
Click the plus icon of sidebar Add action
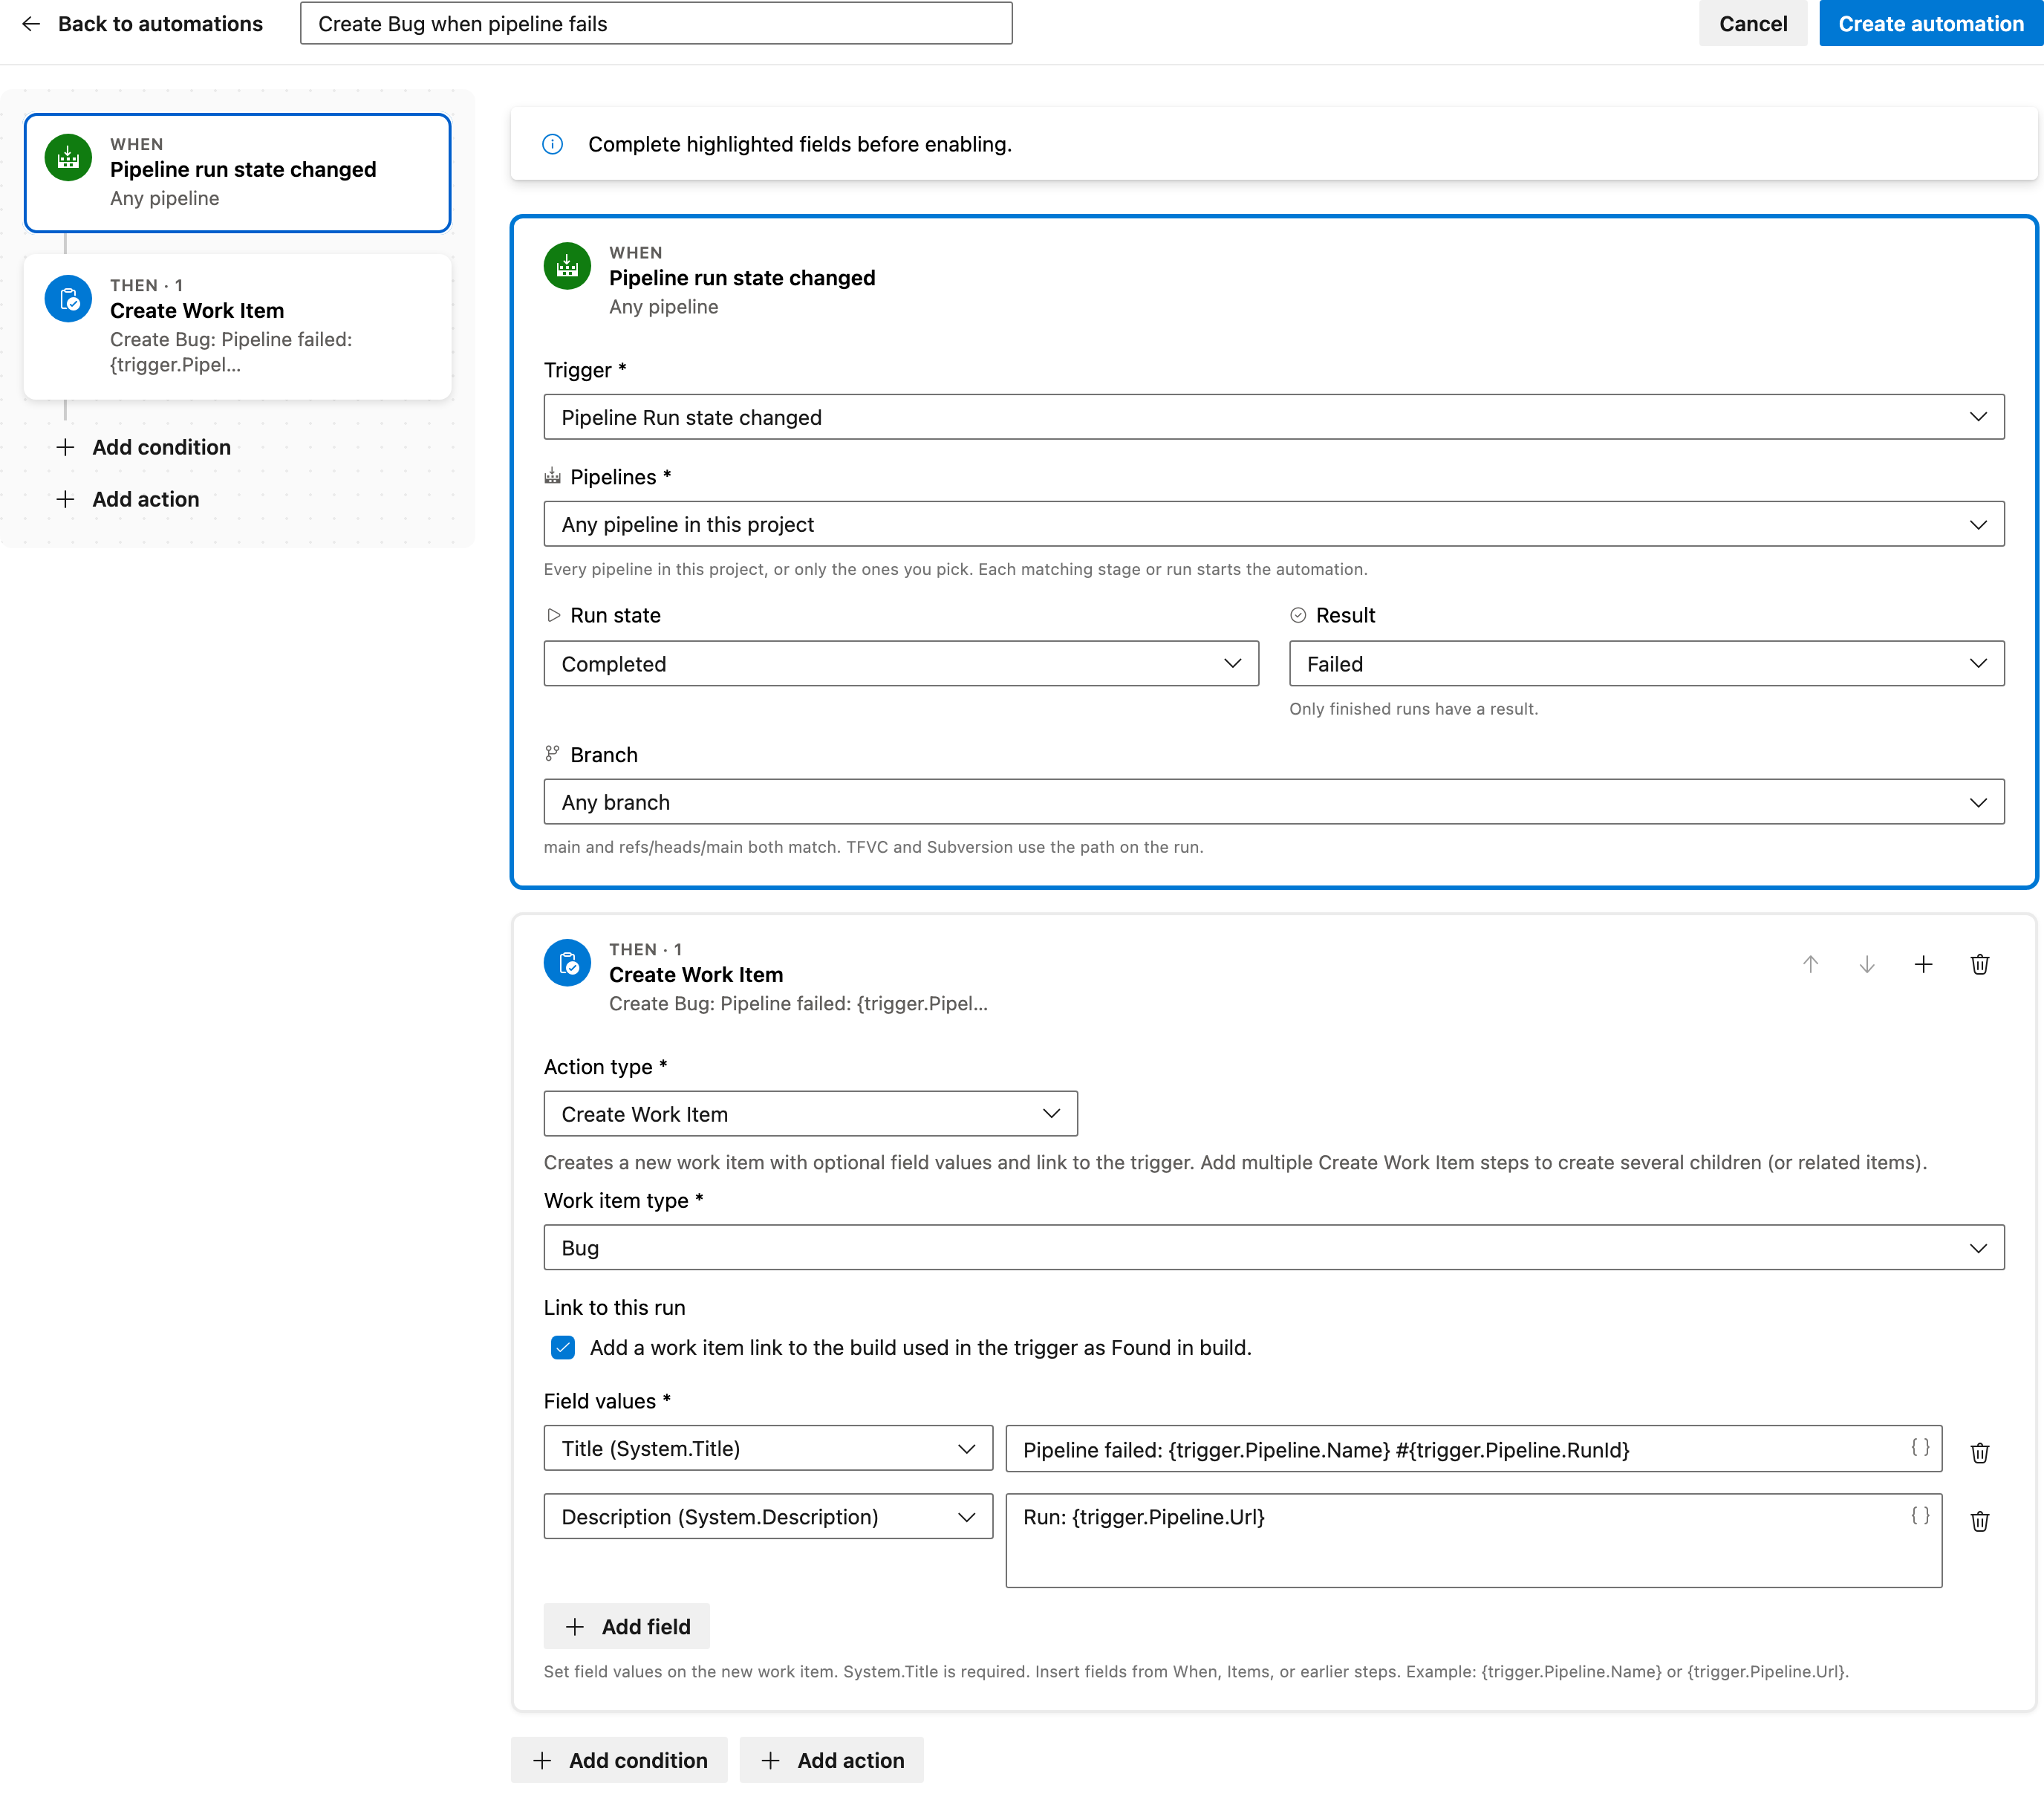point(65,499)
